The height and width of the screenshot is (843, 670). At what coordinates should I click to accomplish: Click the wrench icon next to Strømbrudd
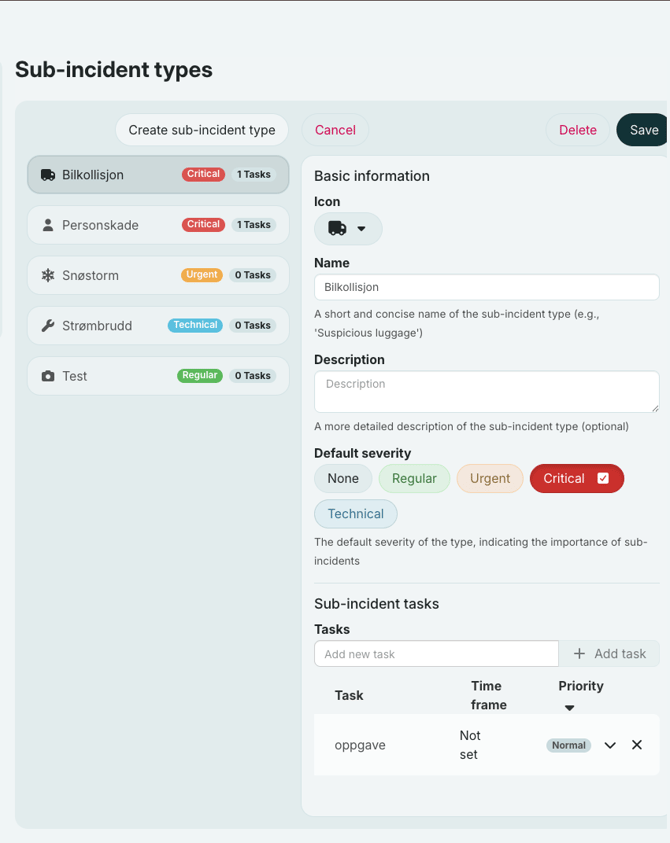47,325
